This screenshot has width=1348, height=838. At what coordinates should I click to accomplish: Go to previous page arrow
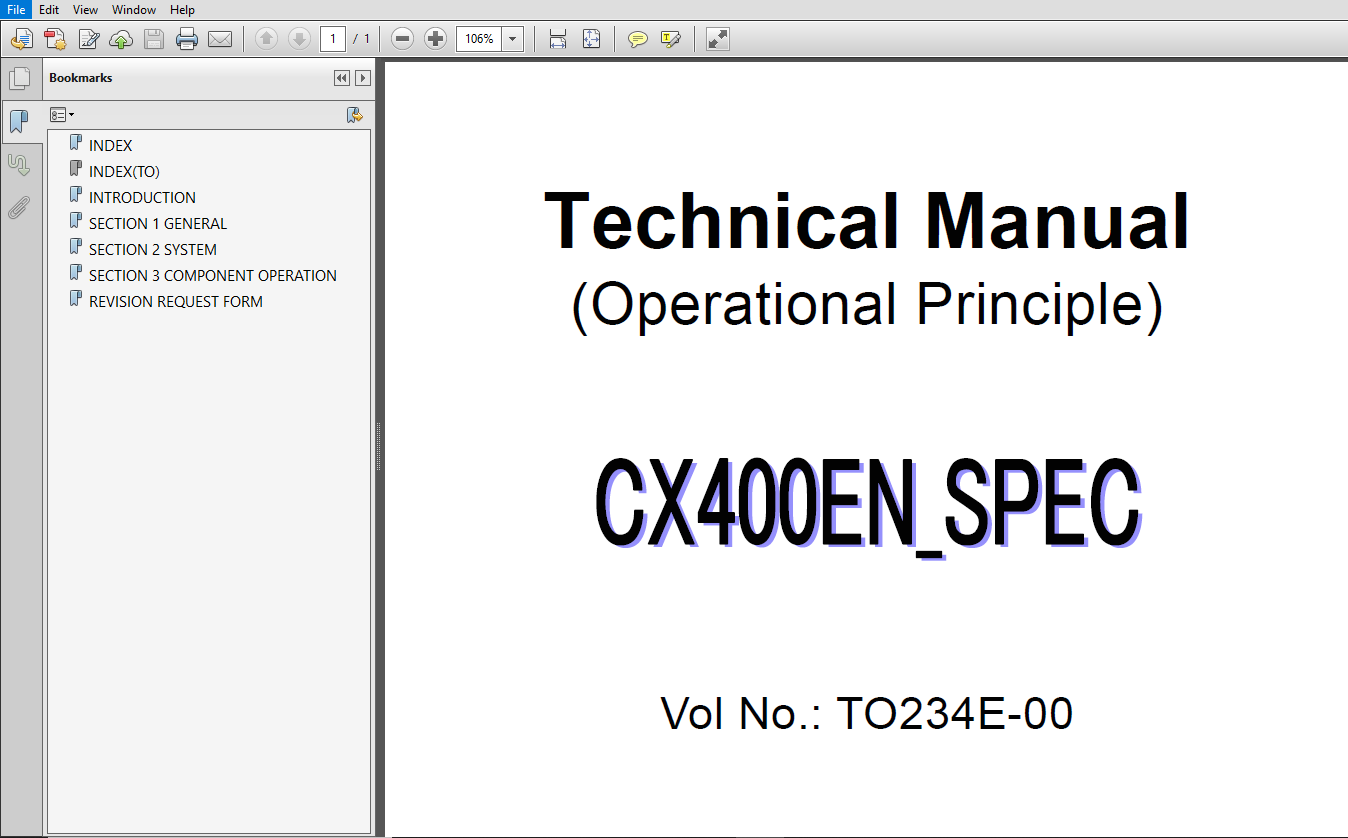266,39
